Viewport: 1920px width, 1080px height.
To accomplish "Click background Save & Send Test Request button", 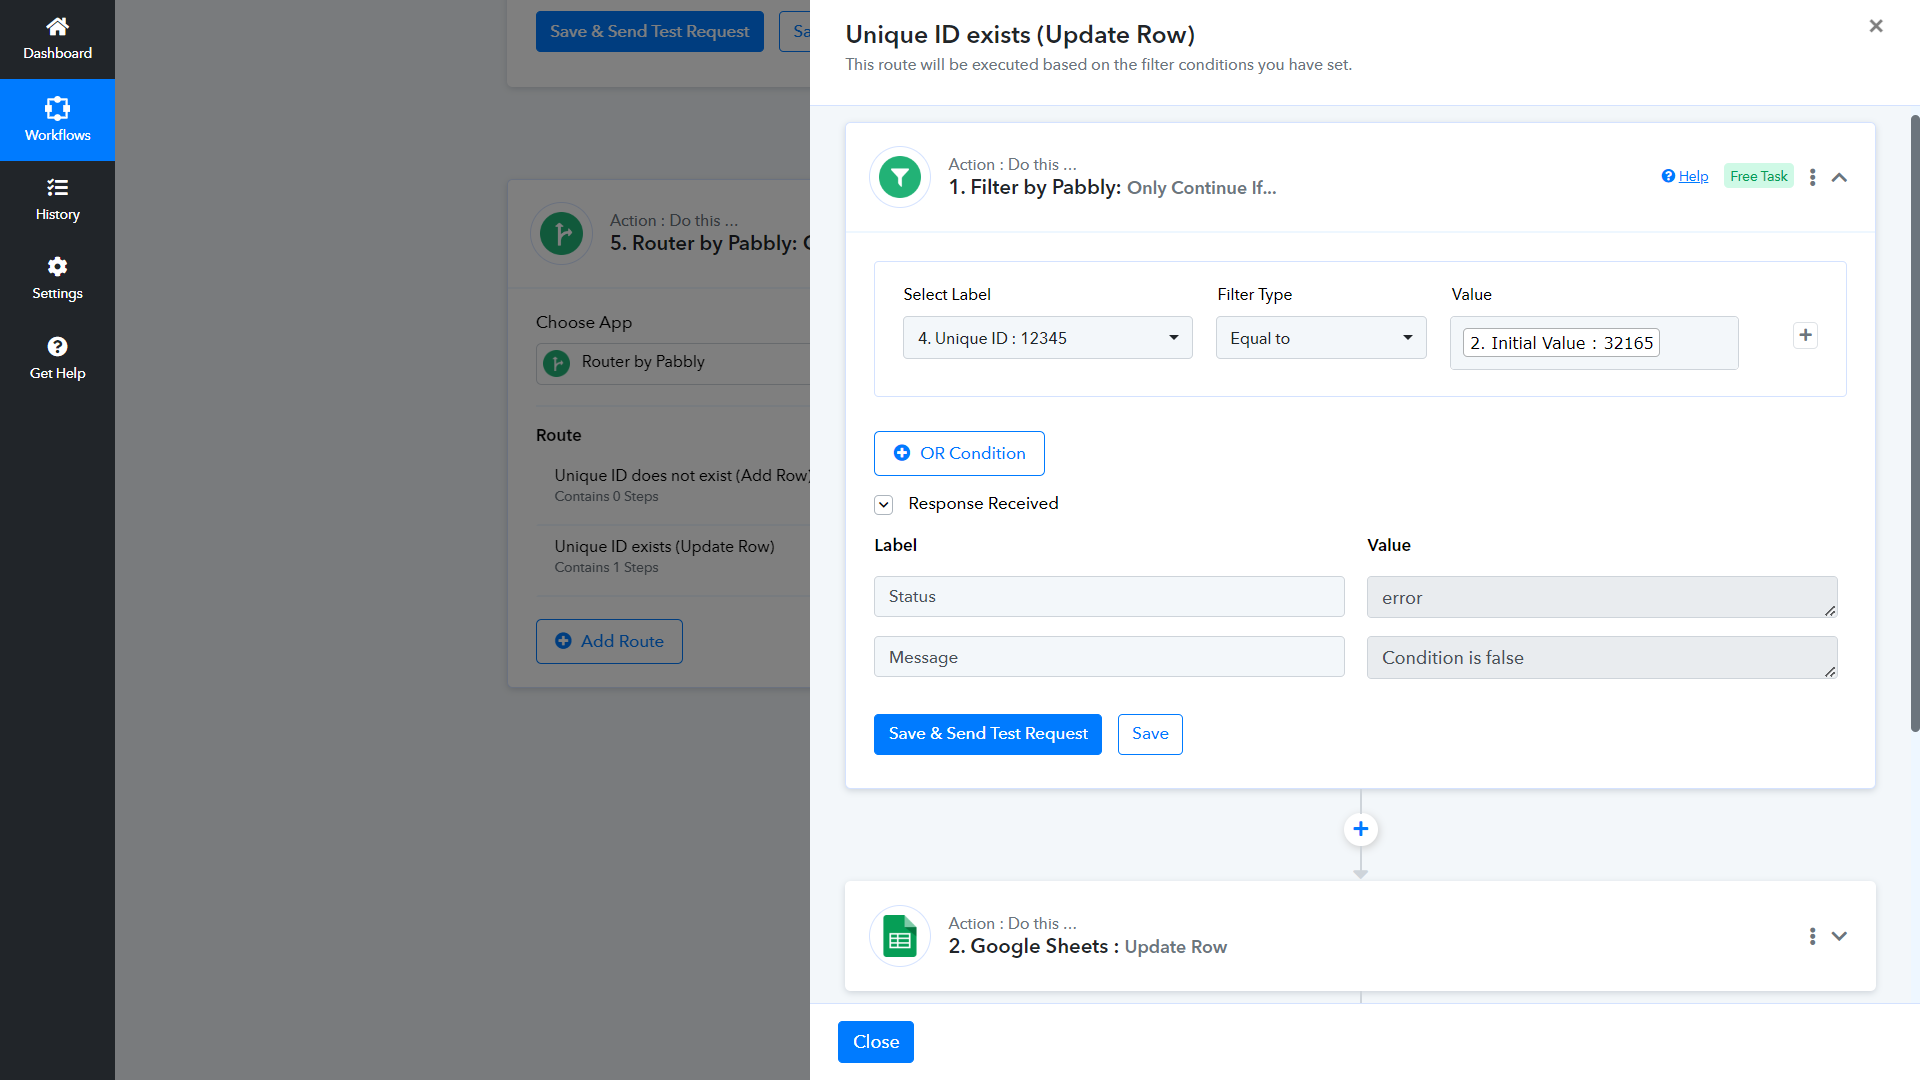I will pos(650,32).
